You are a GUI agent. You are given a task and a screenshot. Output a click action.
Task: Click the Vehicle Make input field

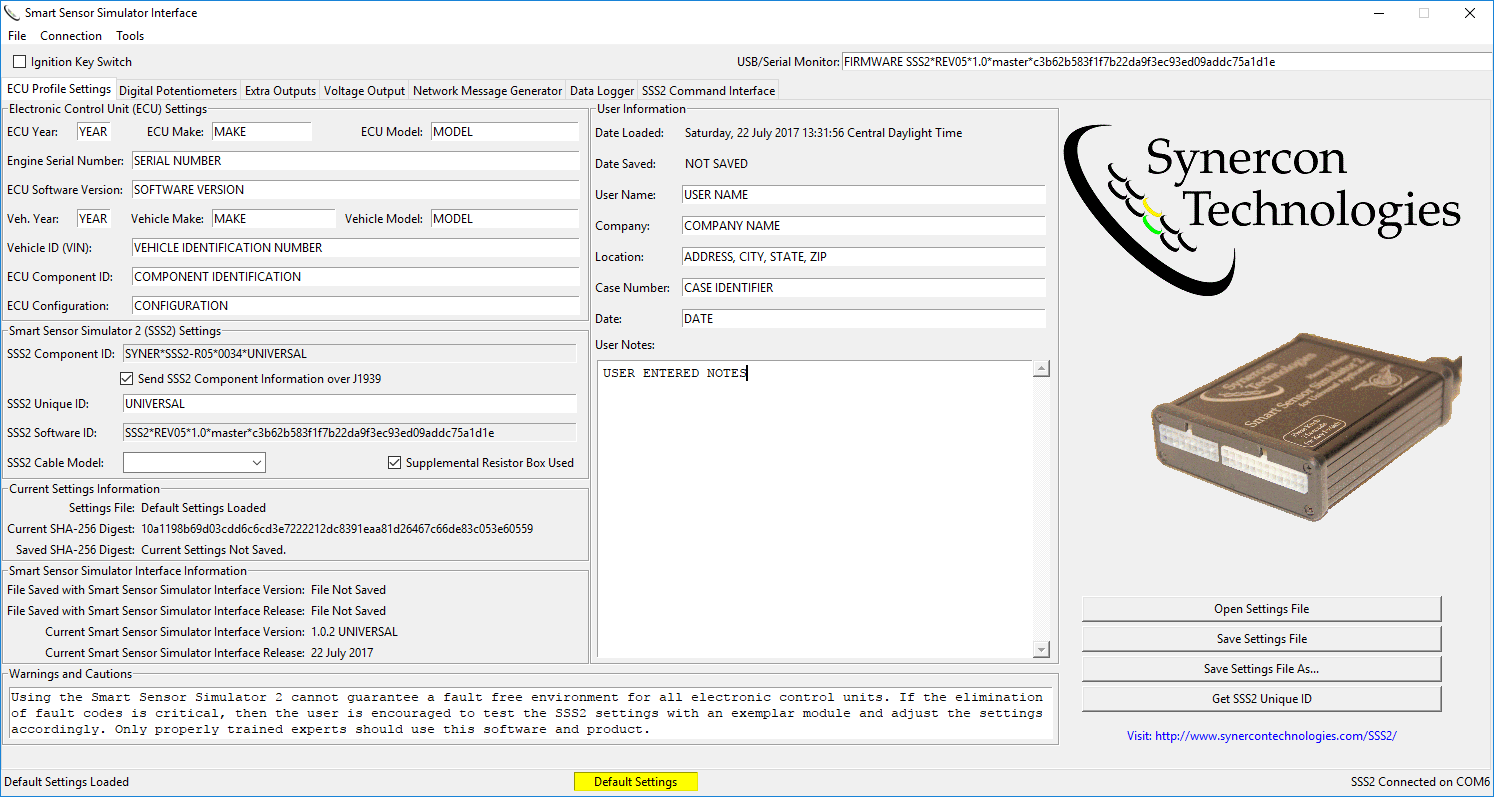pos(273,219)
